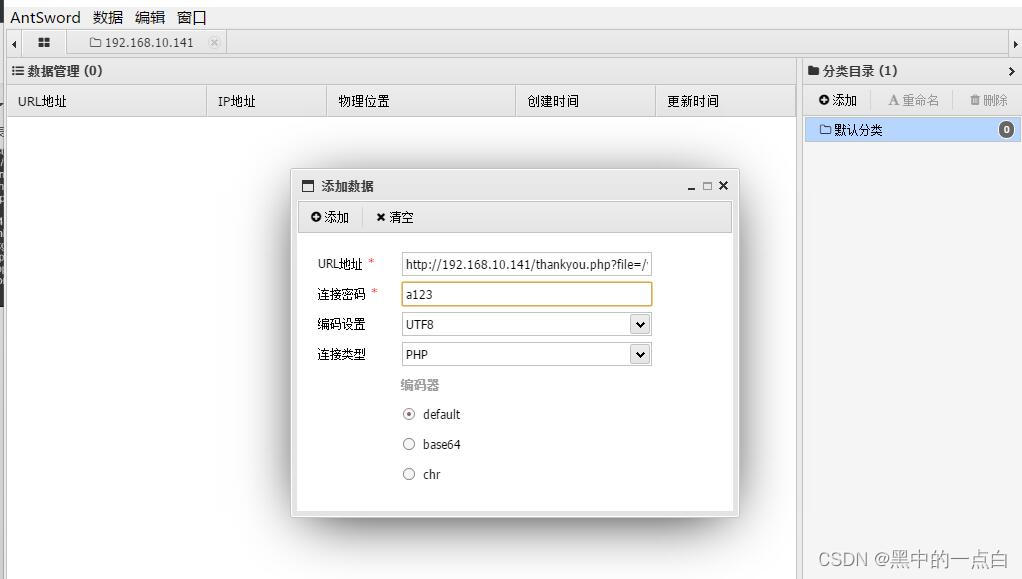The height and width of the screenshot is (579, 1022).
Task: Close the 192.168.10.141 tab
Action: [x=214, y=42]
